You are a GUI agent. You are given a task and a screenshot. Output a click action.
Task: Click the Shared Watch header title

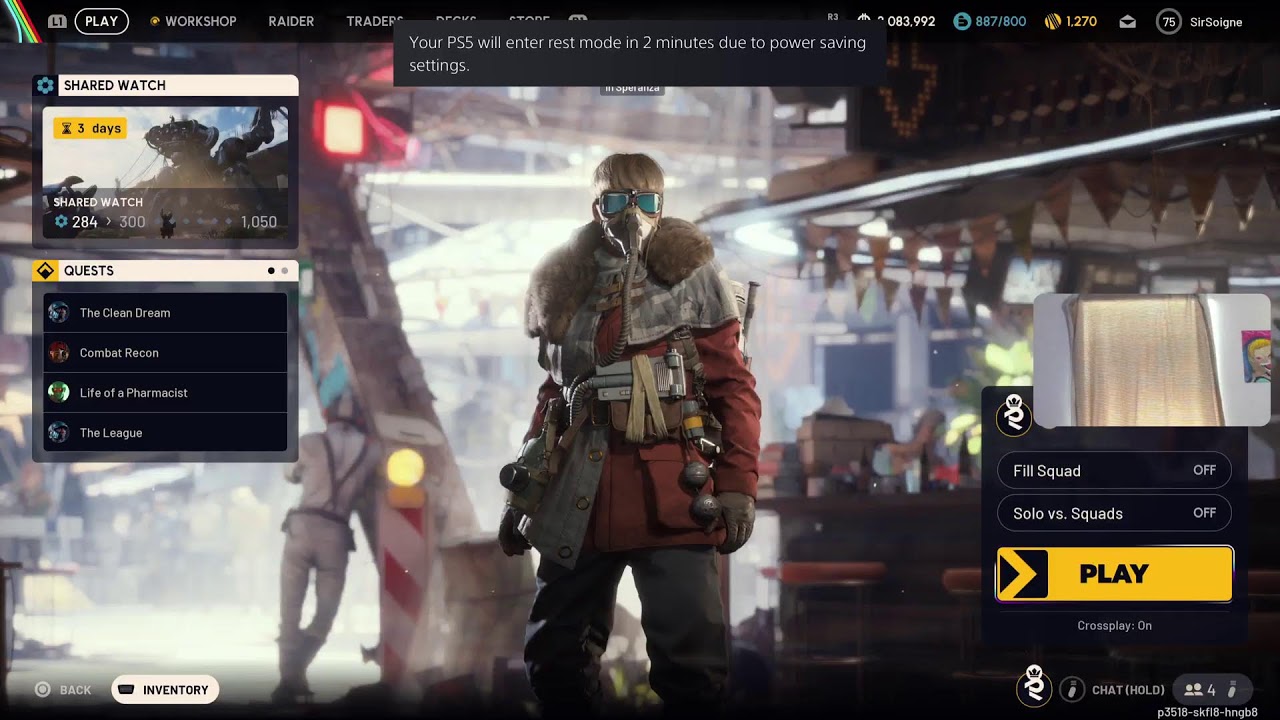click(x=115, y=86)
